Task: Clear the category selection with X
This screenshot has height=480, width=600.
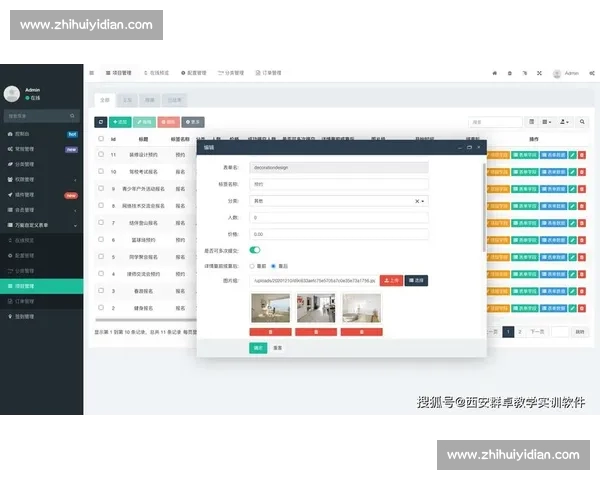Action: (417, 201)
